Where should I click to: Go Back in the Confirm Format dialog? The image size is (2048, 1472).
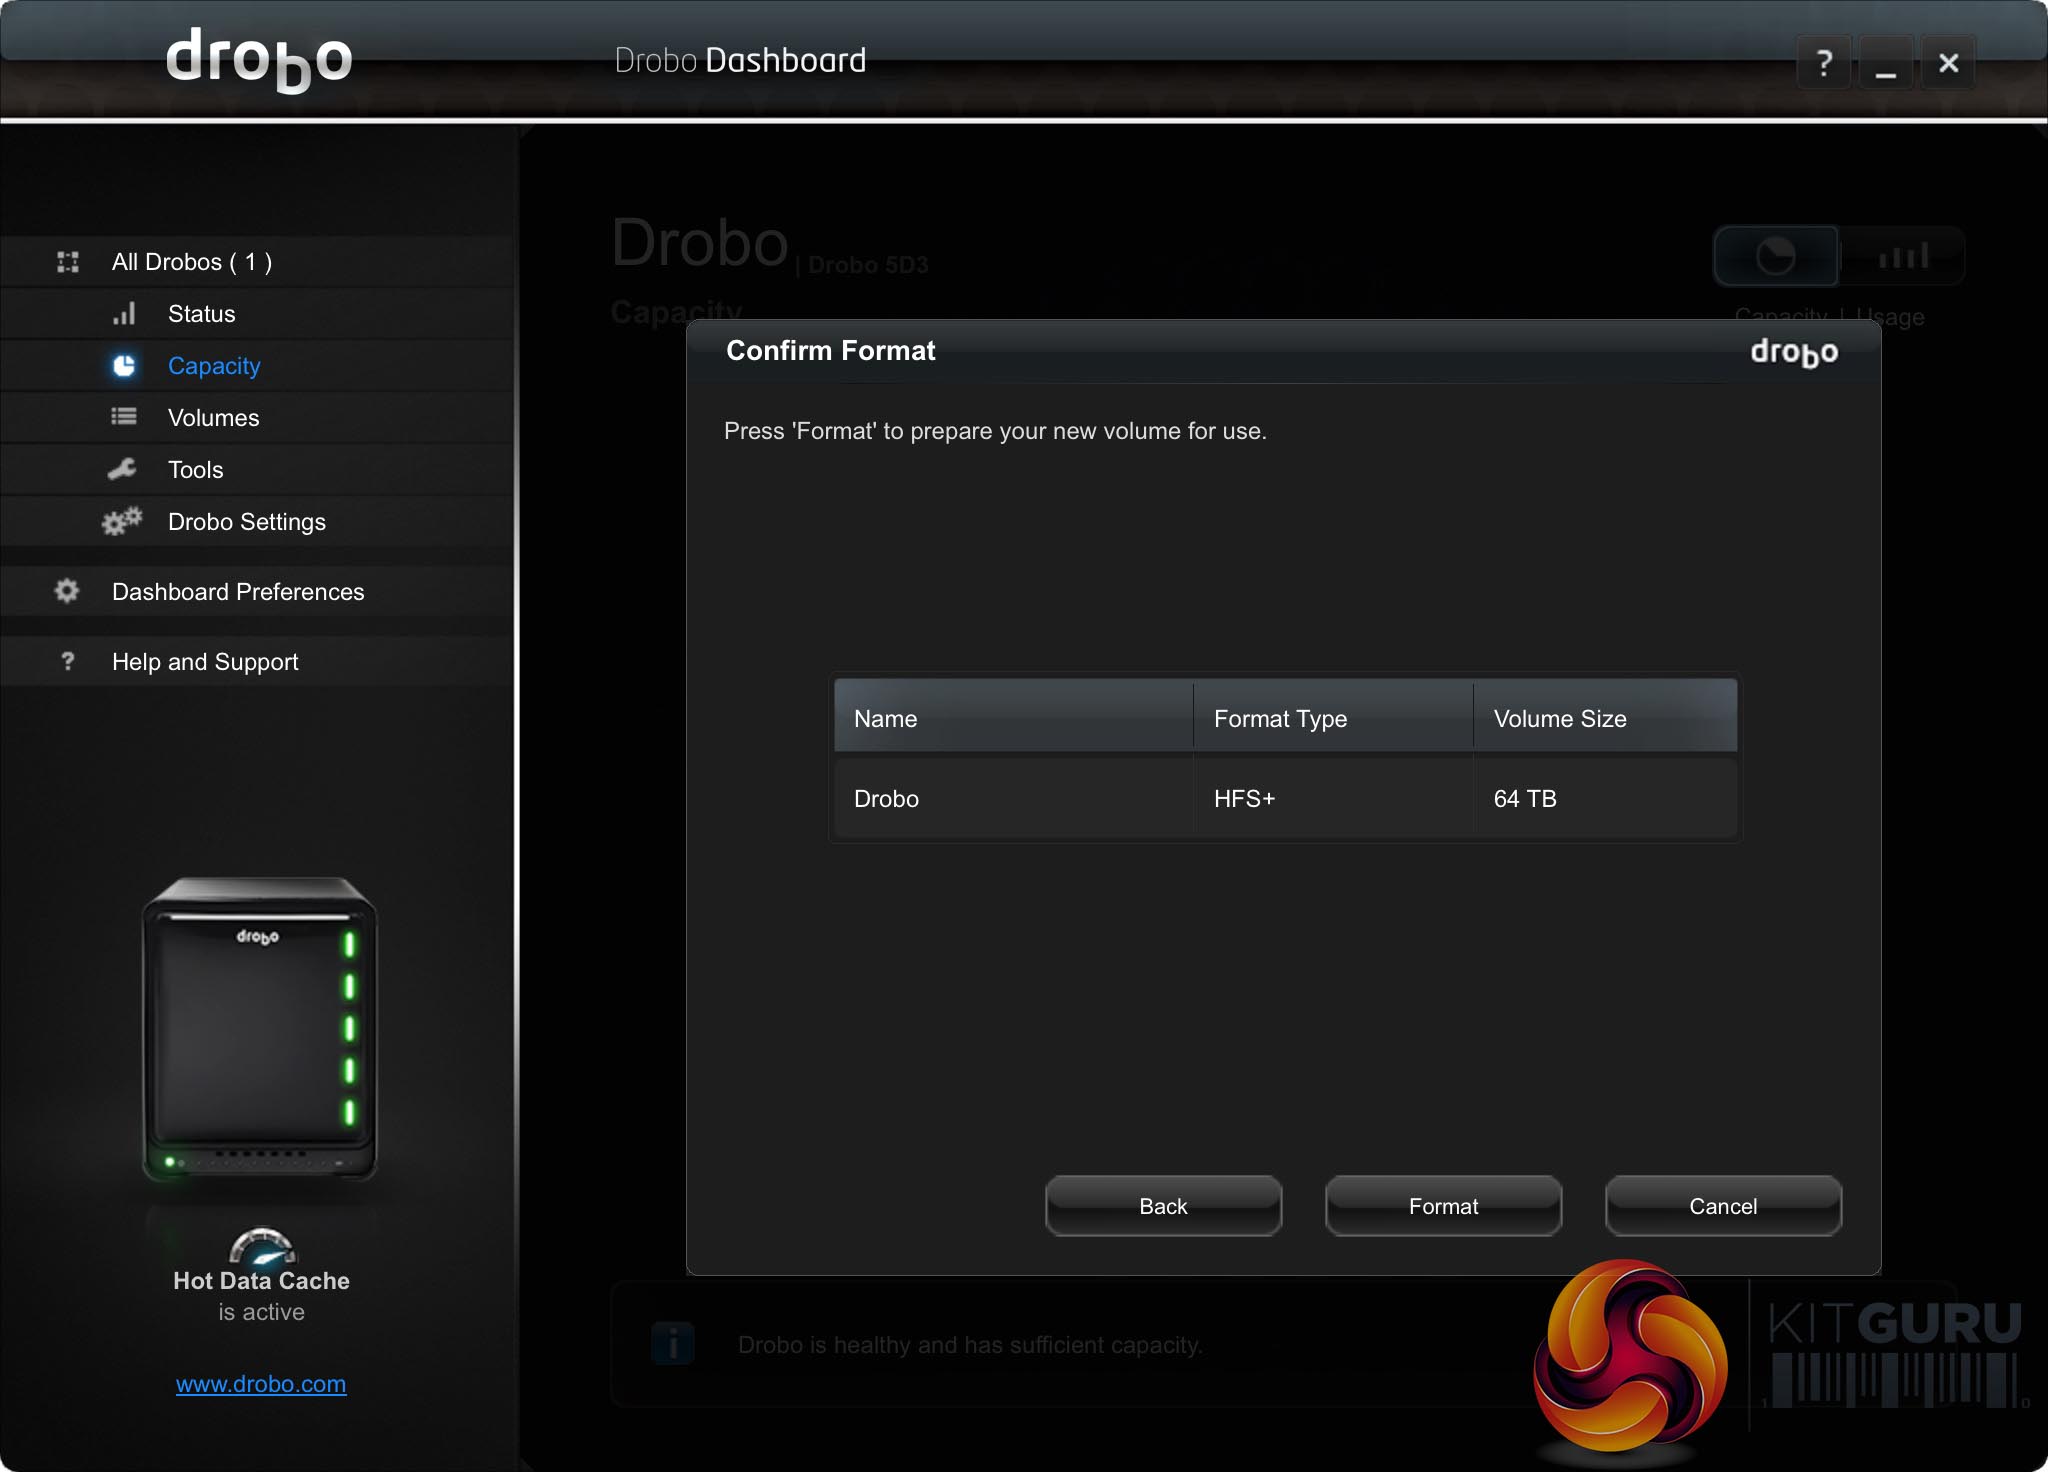[1163, 1206]
